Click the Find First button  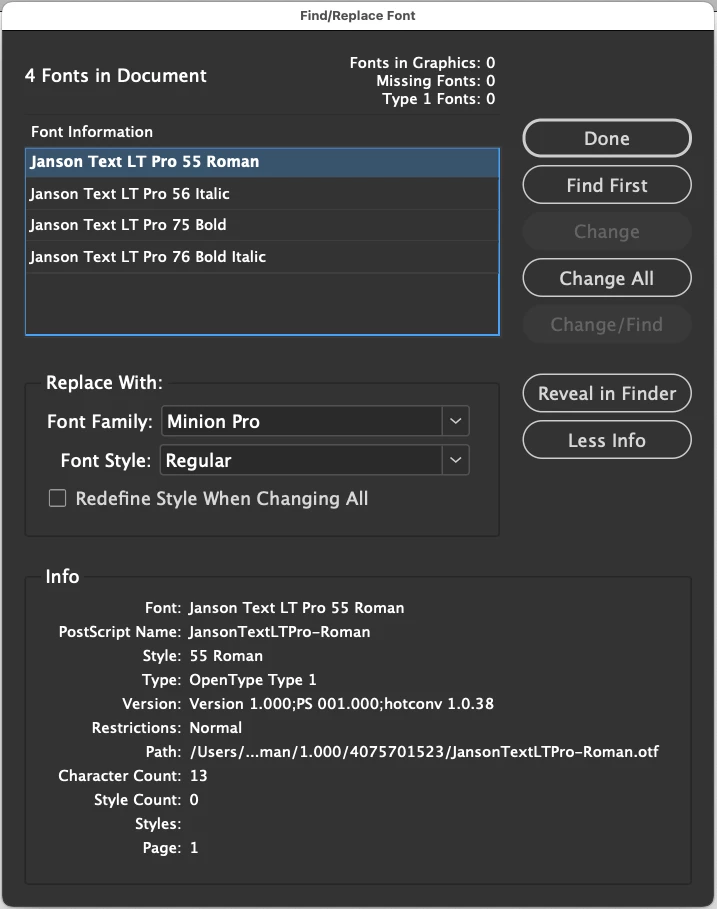tap(607, 185)
